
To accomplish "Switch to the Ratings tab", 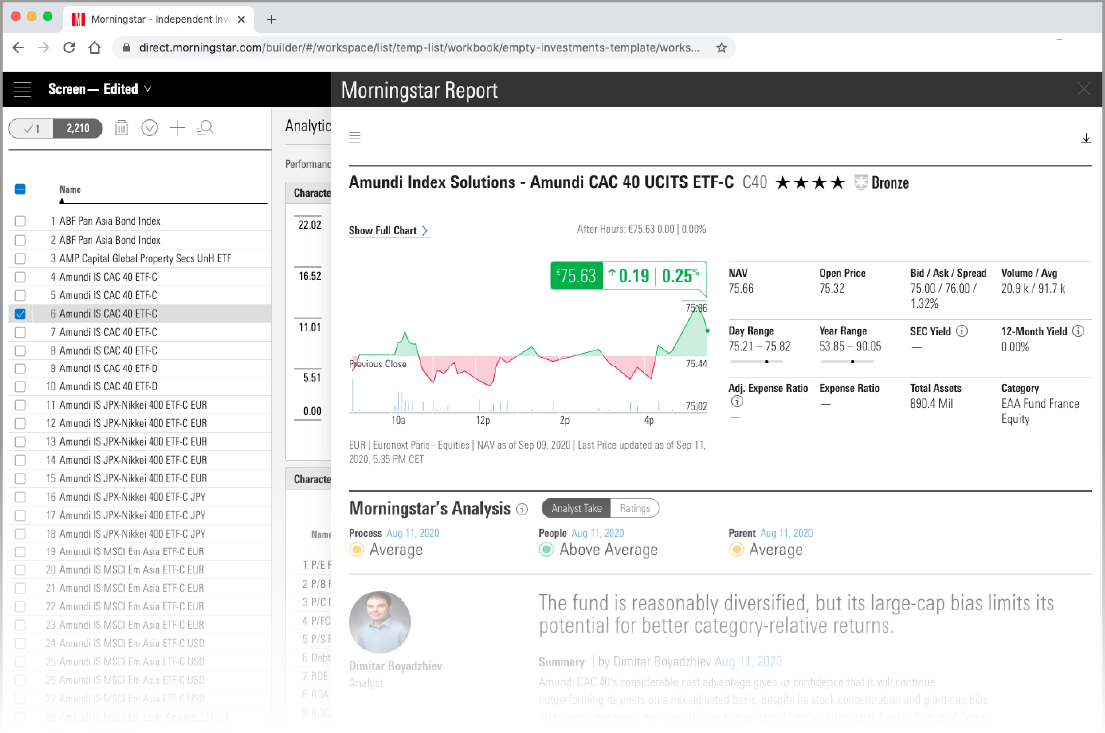I will click(x=634, y=508).
